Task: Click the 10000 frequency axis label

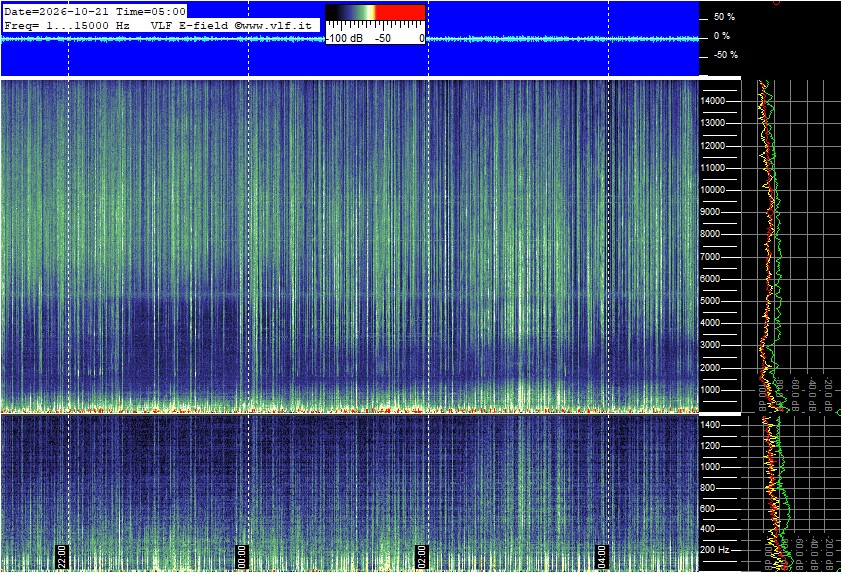Action: [x=712, y=190]
